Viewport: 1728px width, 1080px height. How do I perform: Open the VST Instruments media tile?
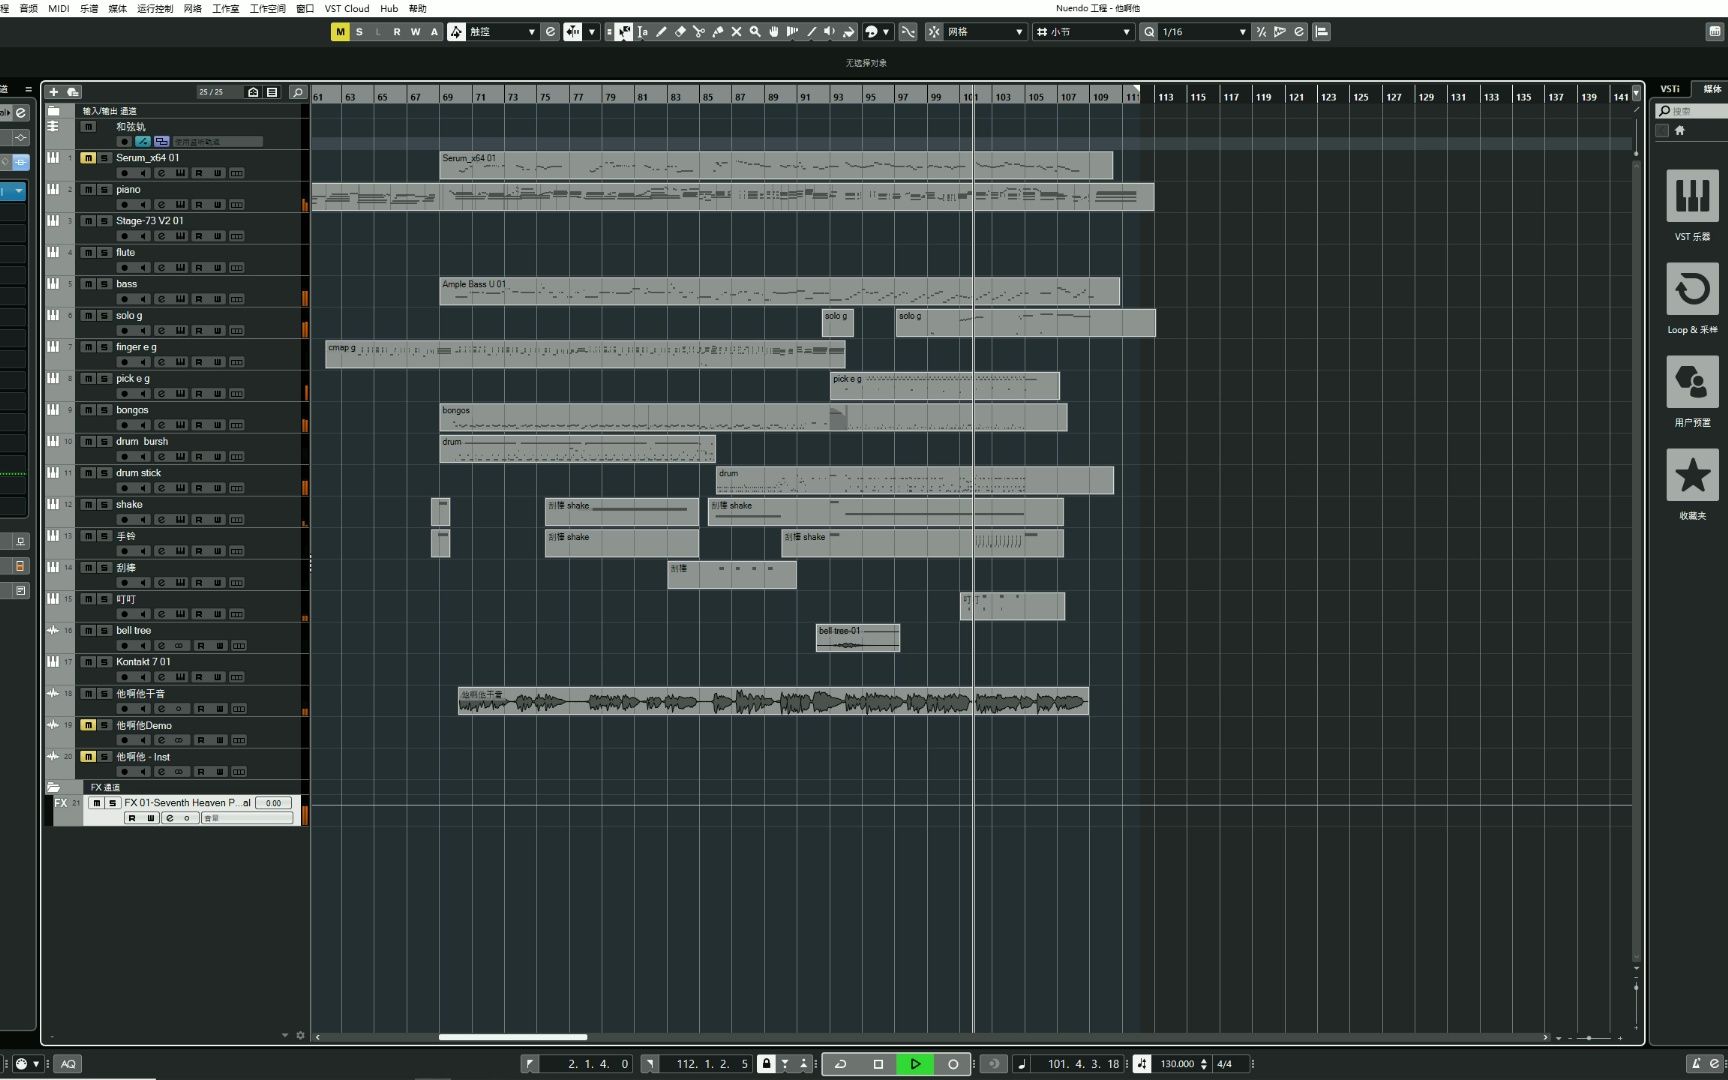pyautogui.click(x=1692, y=196)
